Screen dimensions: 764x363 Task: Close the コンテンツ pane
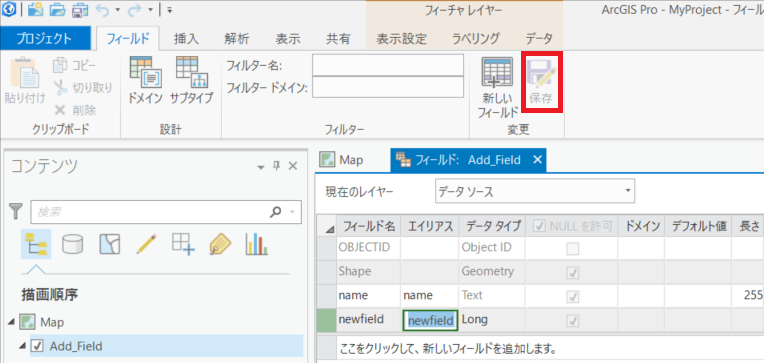(292, 167)
